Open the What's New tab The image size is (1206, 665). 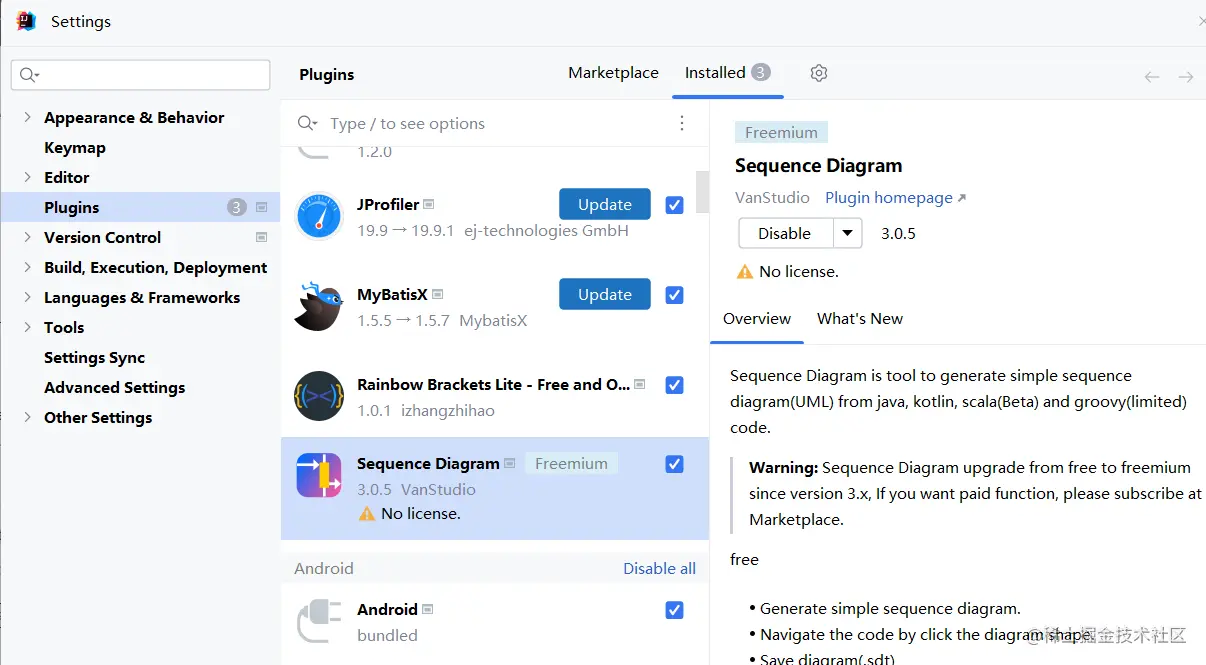pos(860,319)
